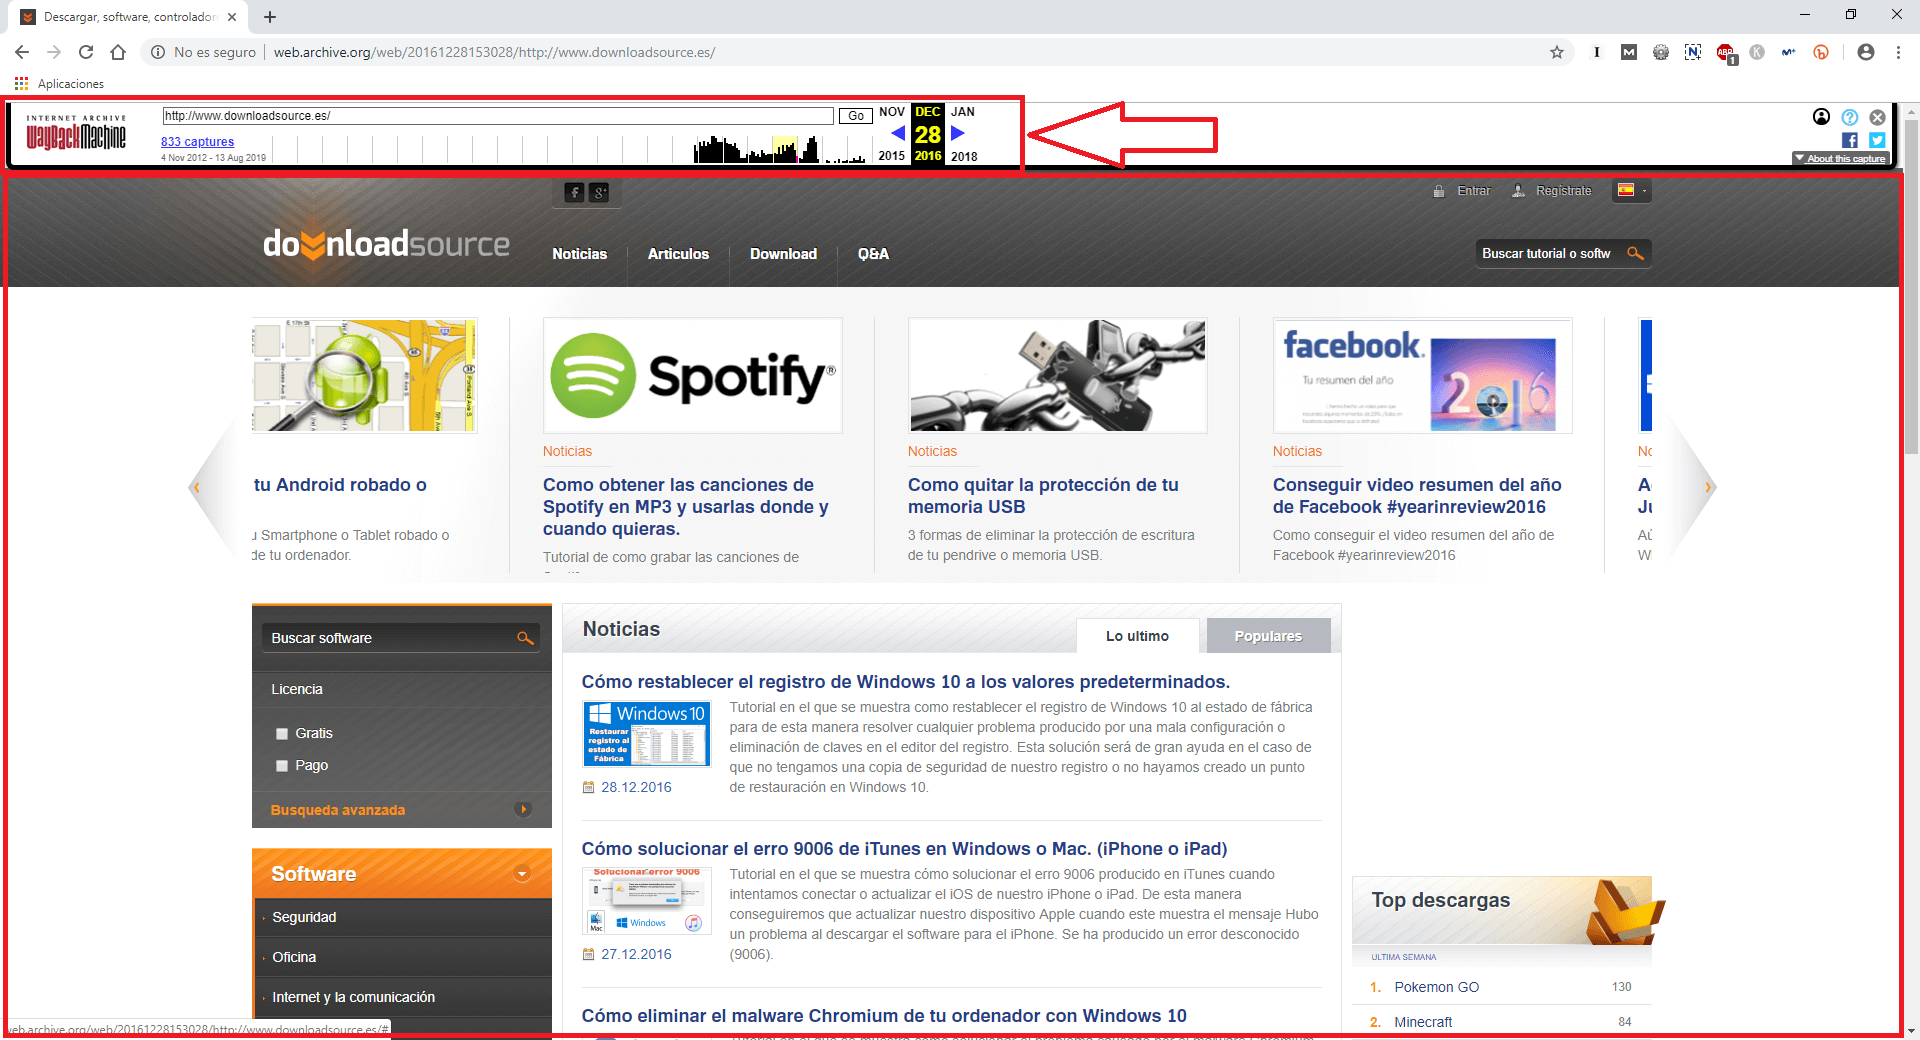Open the Articulos menu item

pos(678,254)
